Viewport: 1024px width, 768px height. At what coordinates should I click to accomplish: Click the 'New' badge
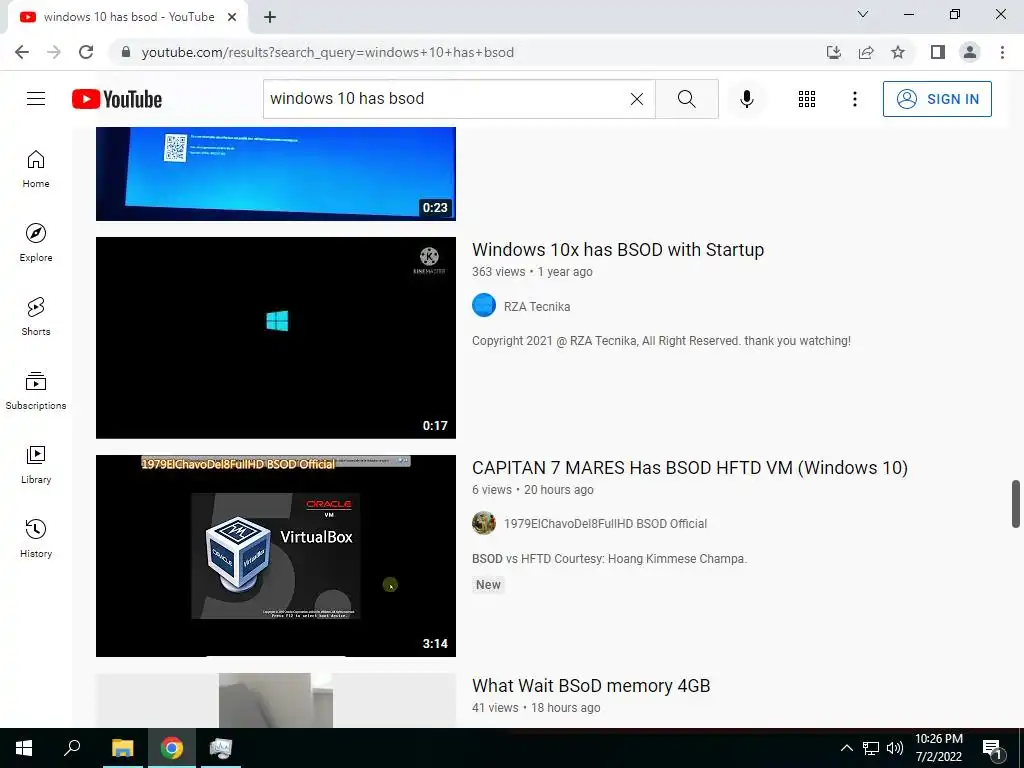pos(488,584)
